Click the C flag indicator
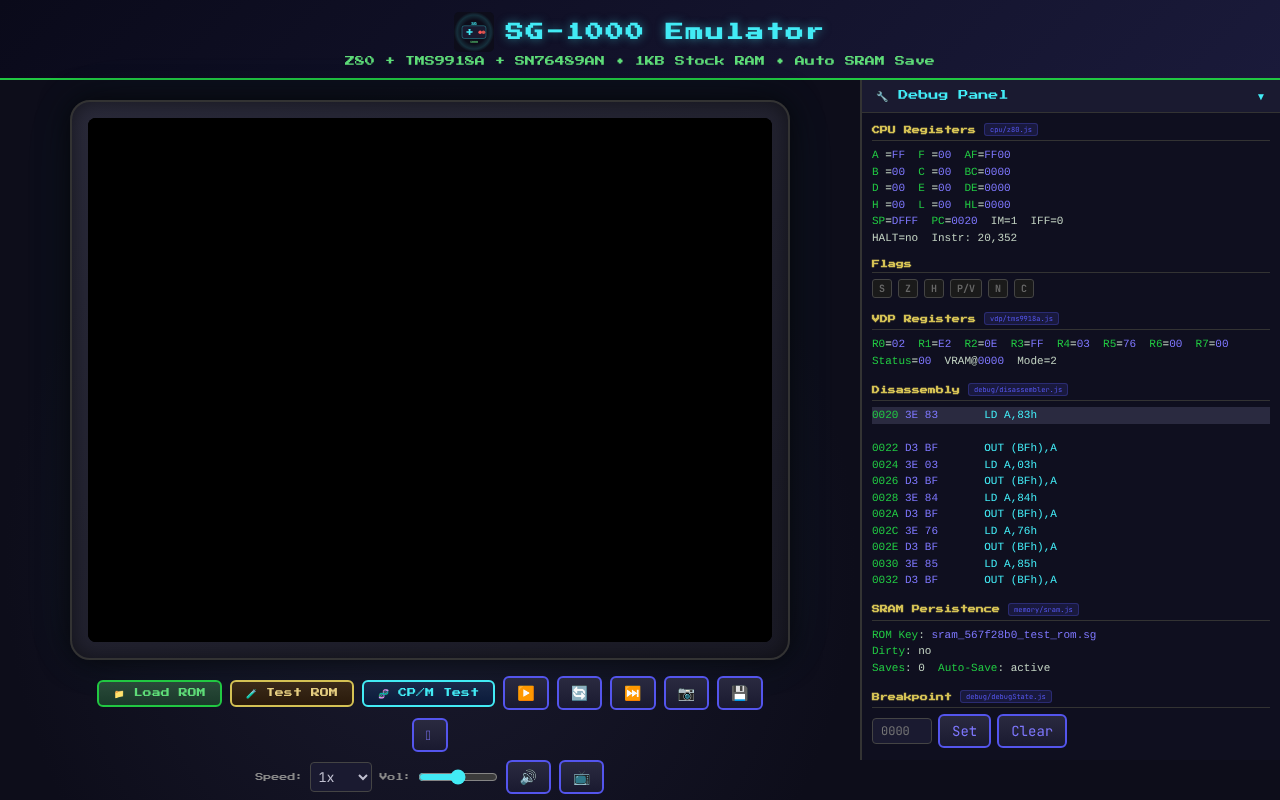The image size is (1280, 800). (x=1024, y=289)
